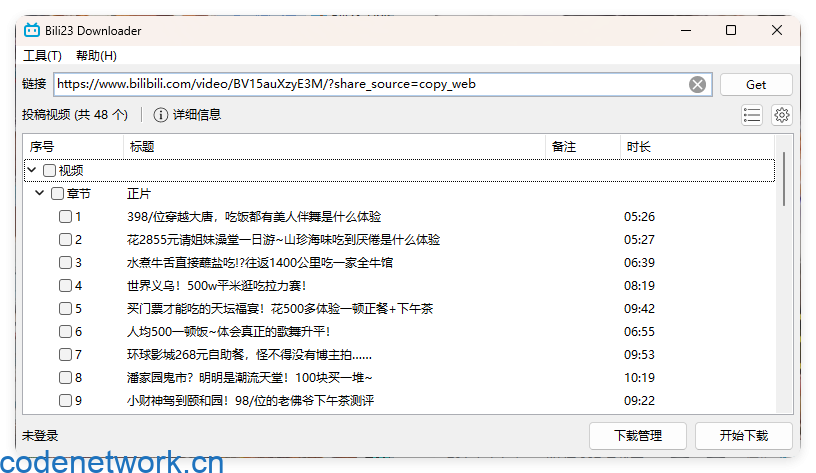The image size is (816, 473).
Task: Click duration value 06:39
Action: (640, 262)
